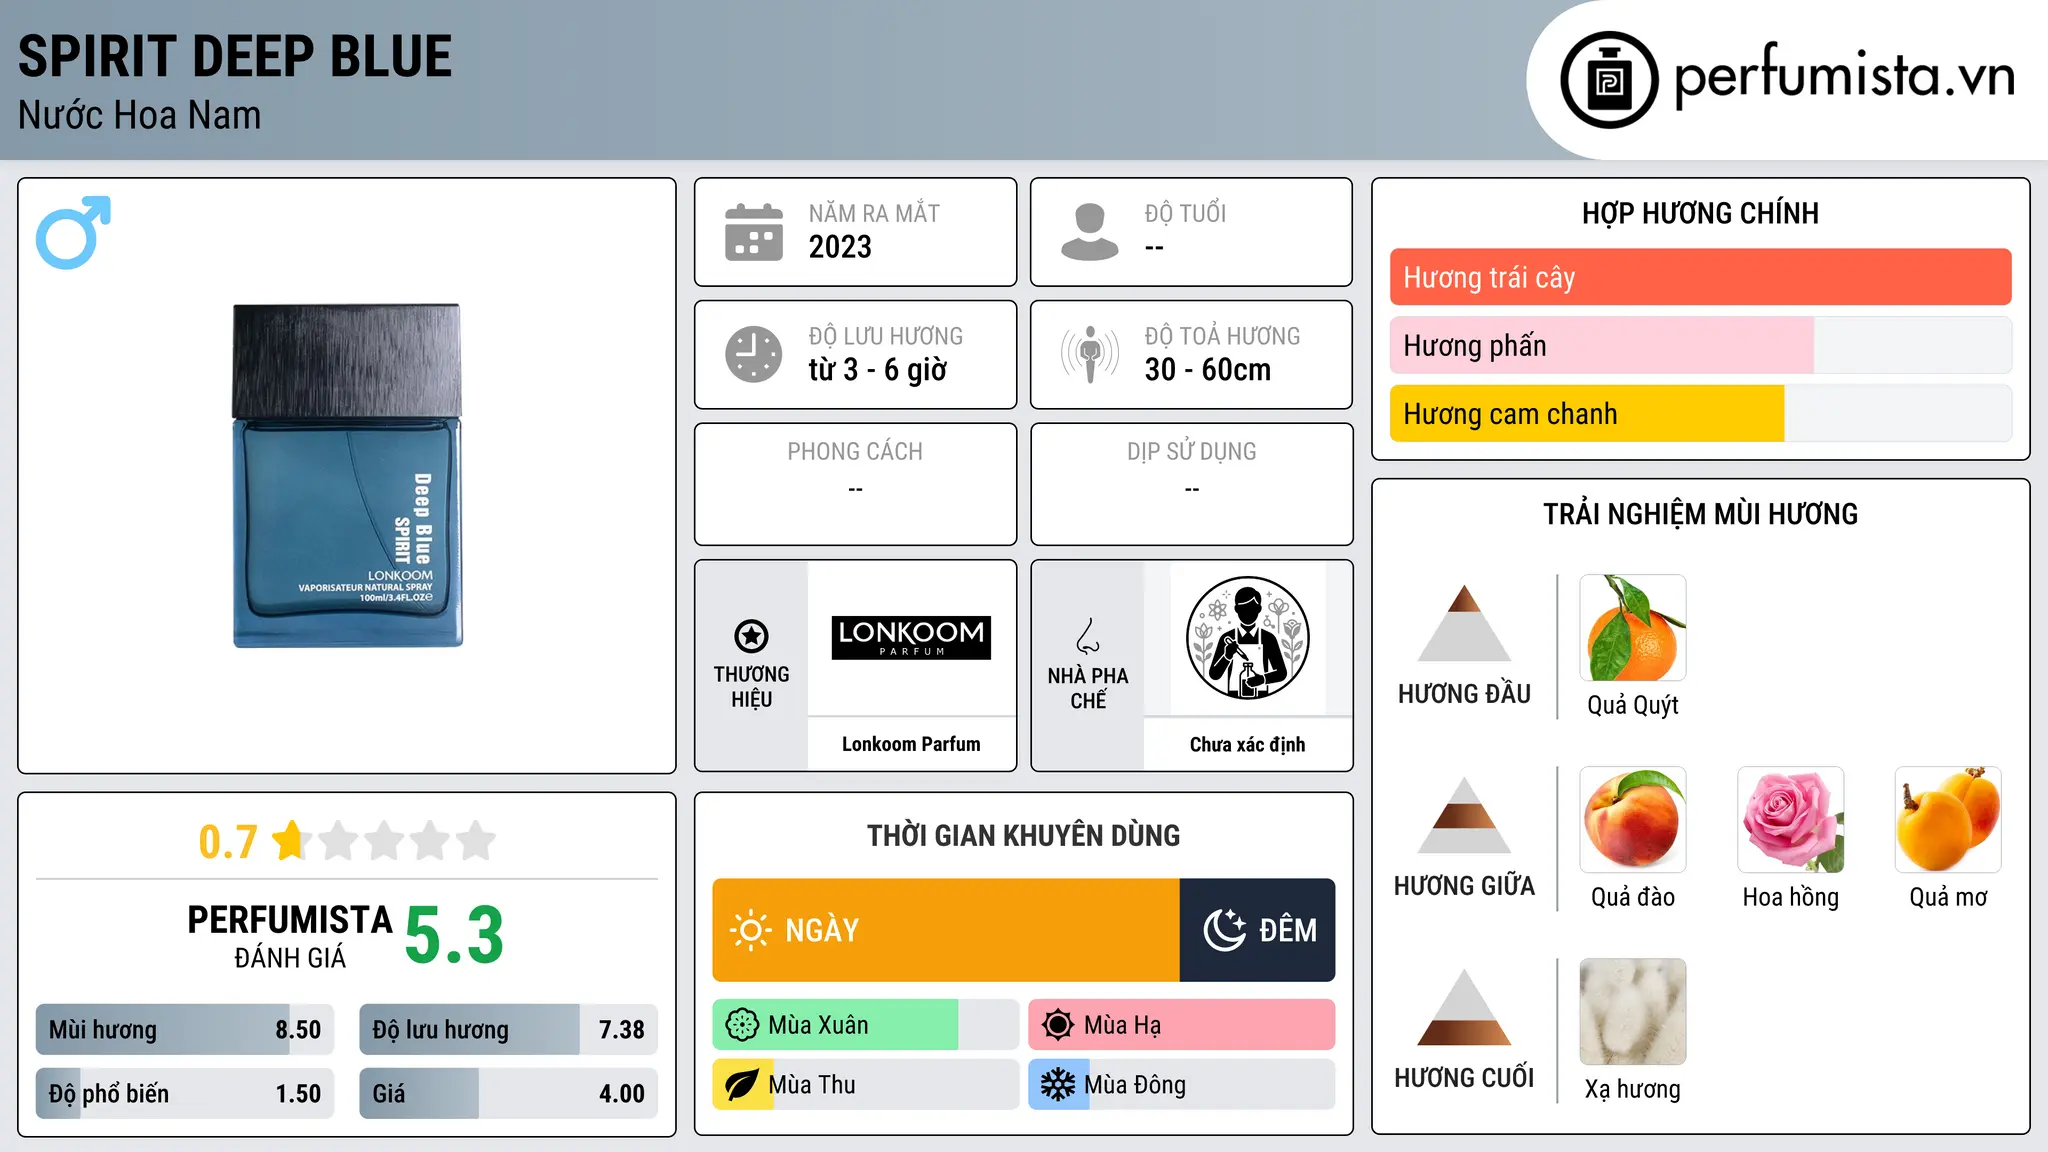The width and height of the screenshot is (2048, 1152).
Task: Click the sillage icon beside Độ toả hương
Action: 1090,354
